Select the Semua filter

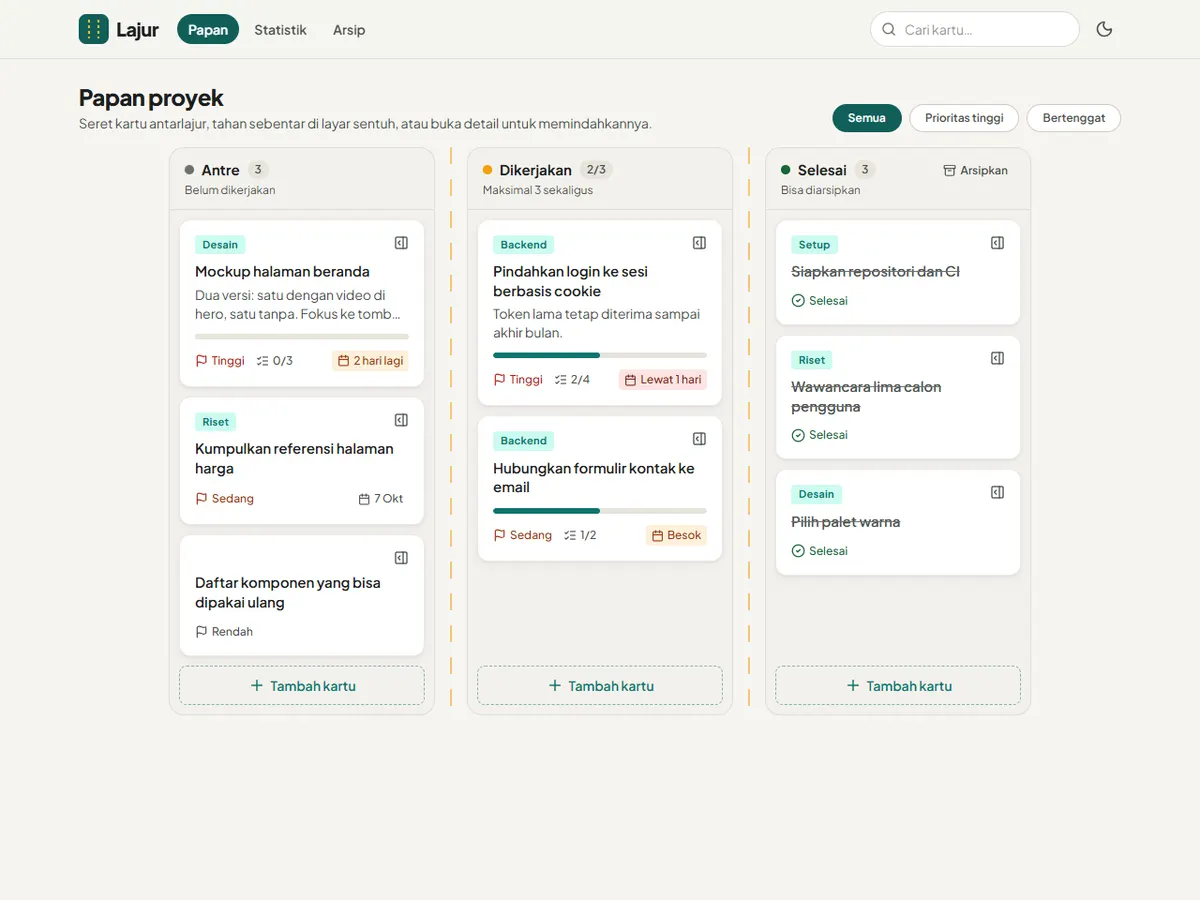tap(867, 118)
